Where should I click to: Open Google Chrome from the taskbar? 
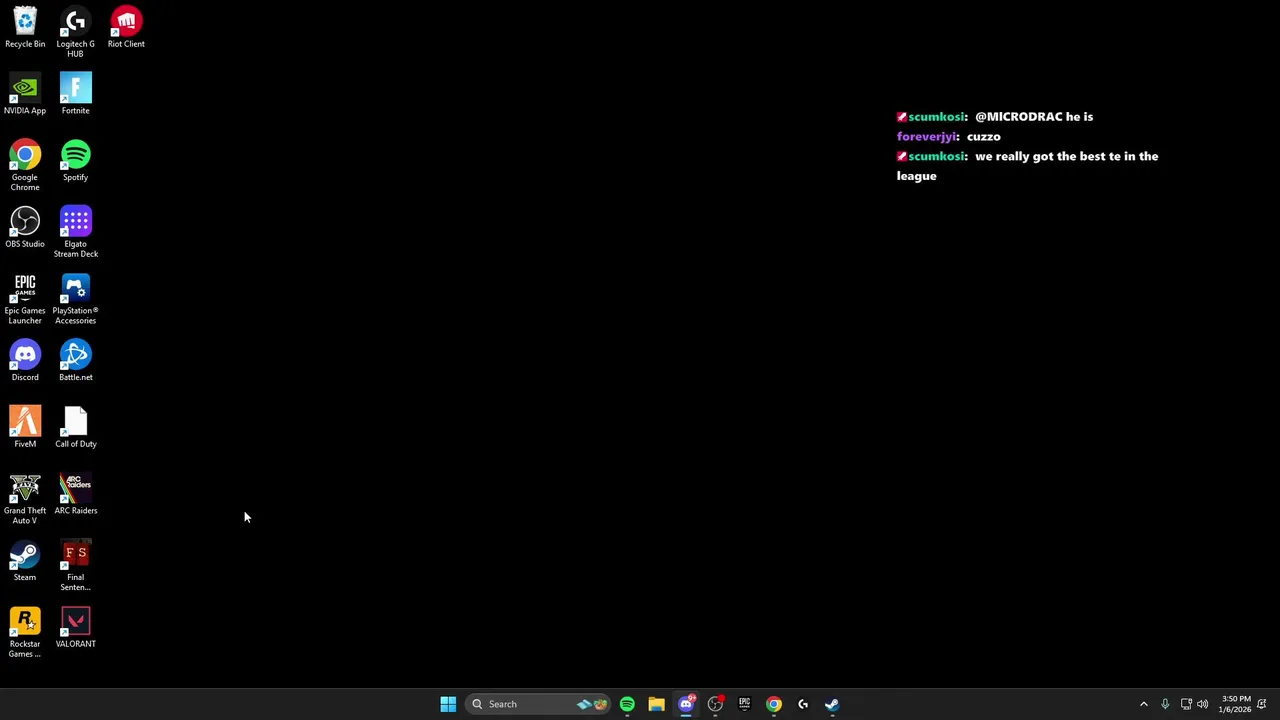click(x=773, y=704)
